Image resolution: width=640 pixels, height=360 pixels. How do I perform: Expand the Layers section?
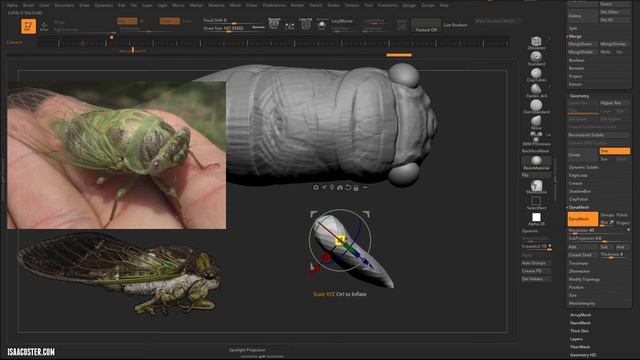576,339
